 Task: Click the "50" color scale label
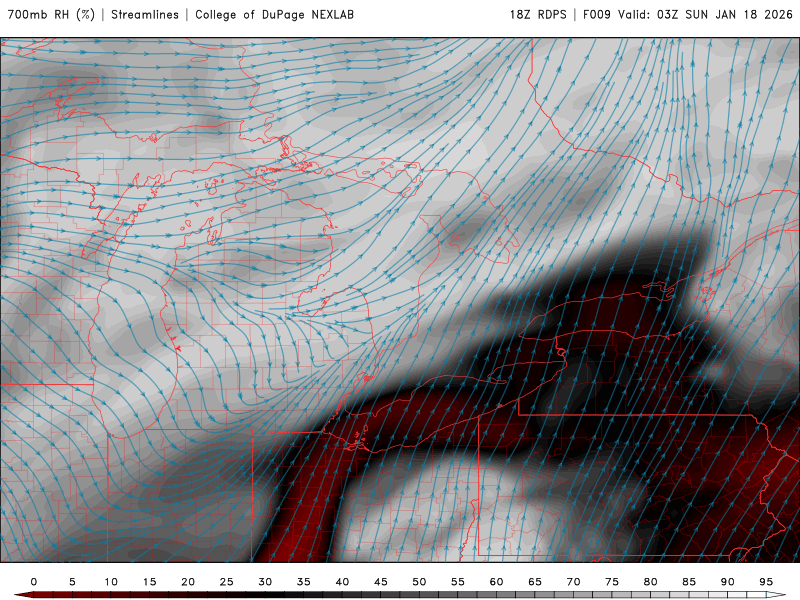pos(419,582)
